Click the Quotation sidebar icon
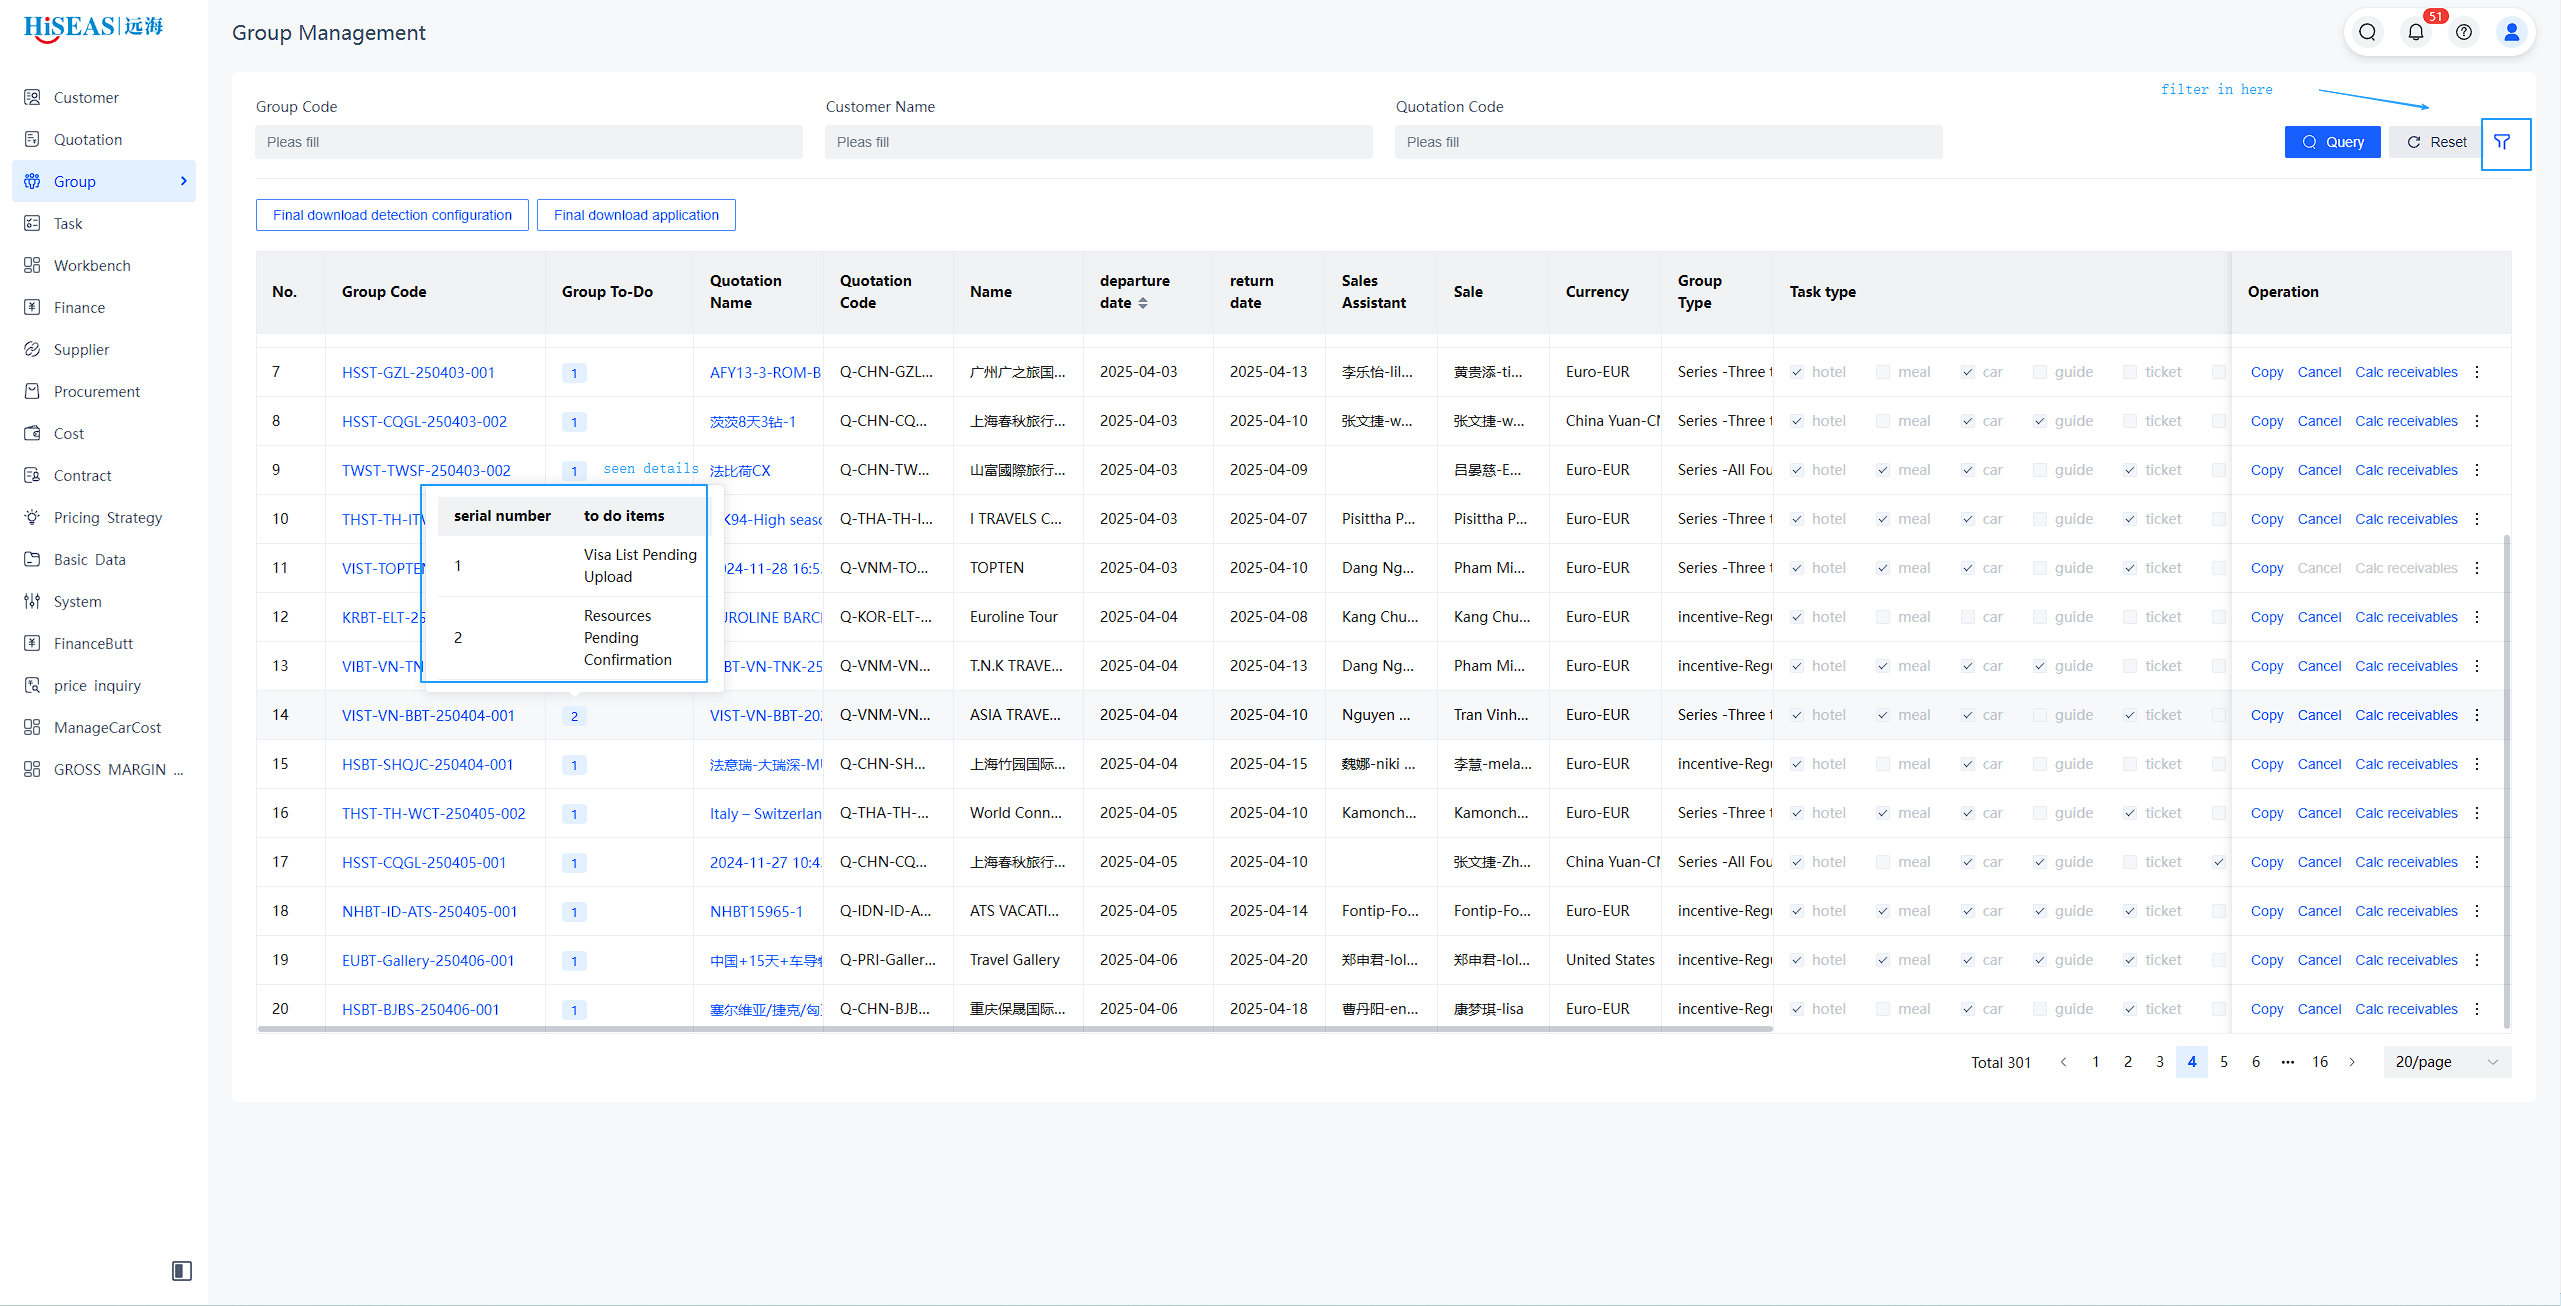The width and height of the screenshot is (2561, 1306). point(32,139)
